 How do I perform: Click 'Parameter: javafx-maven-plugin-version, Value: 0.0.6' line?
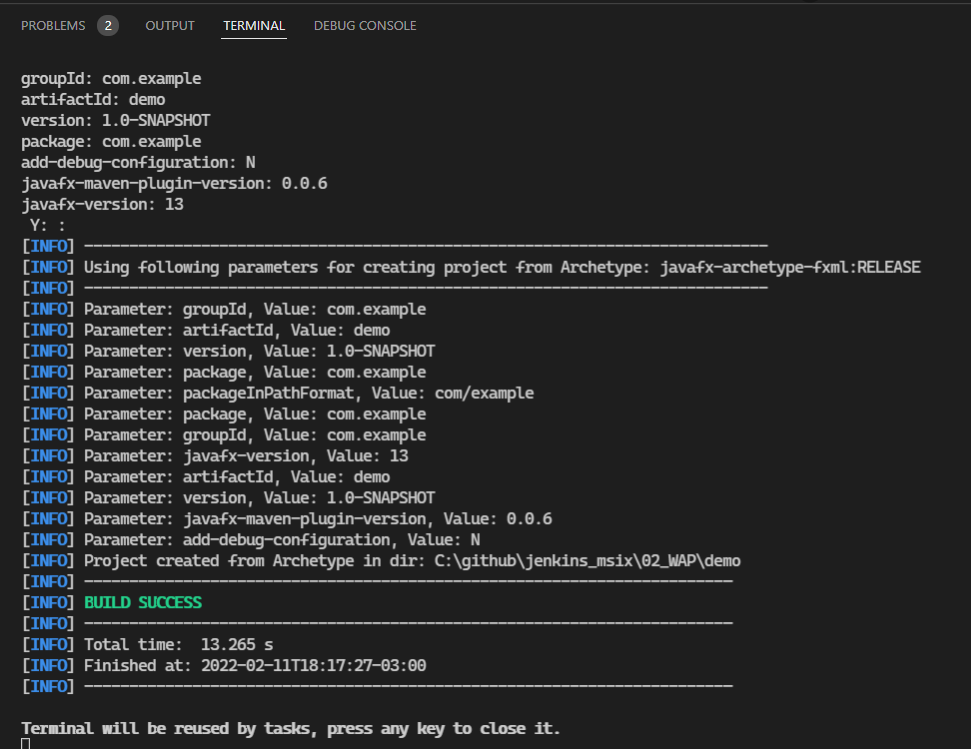click(287, 519)
